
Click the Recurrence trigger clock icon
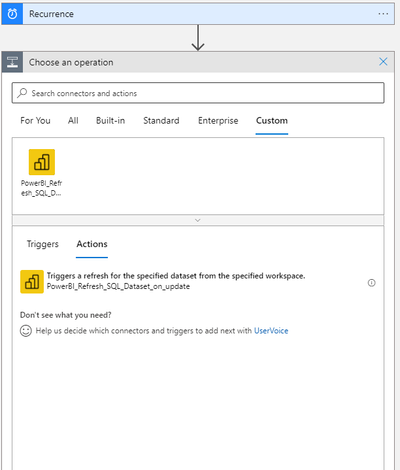pos(12,14)
